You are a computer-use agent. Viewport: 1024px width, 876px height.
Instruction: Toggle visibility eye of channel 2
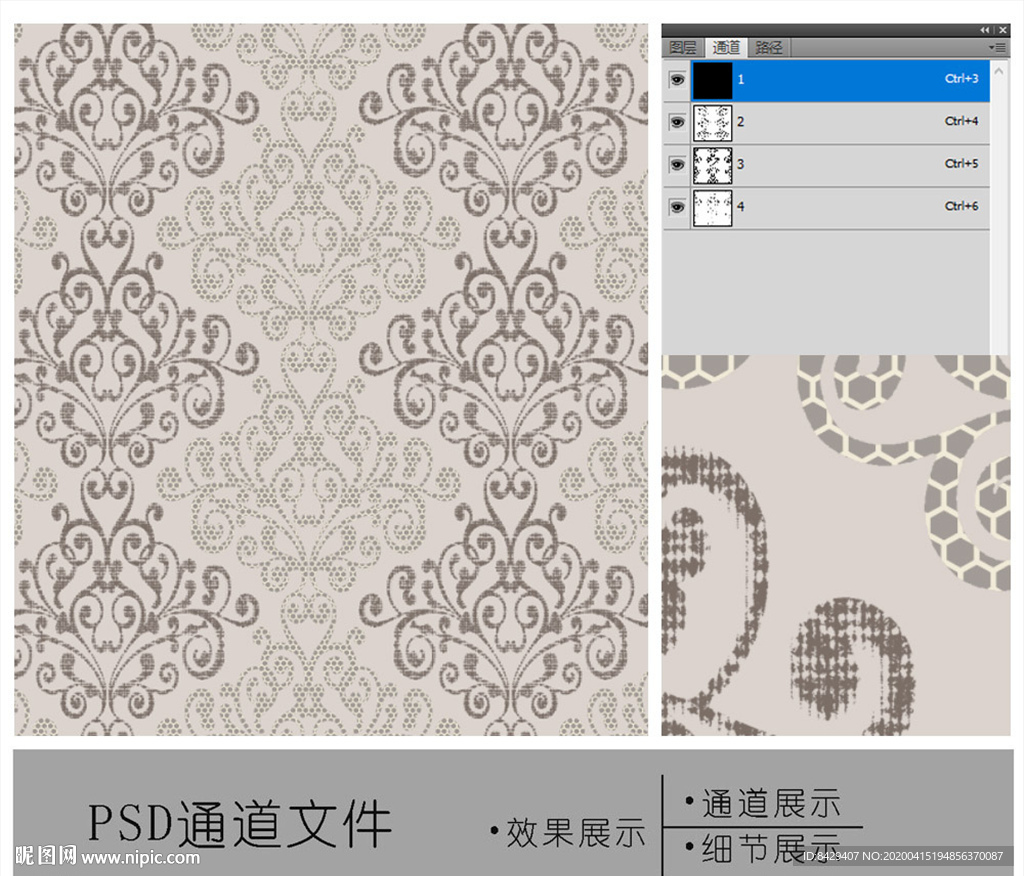point(677,122)
